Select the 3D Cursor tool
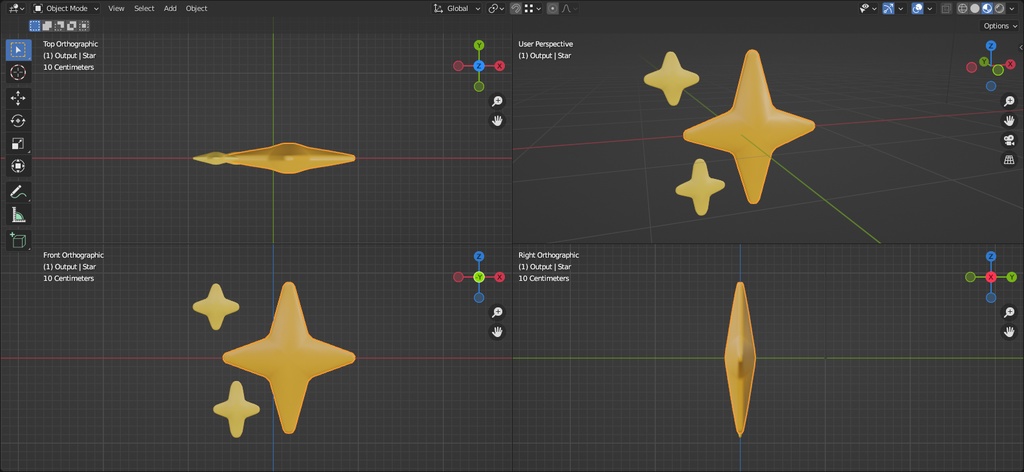This screenshot has height=472, width=1024. coord(18,72)
